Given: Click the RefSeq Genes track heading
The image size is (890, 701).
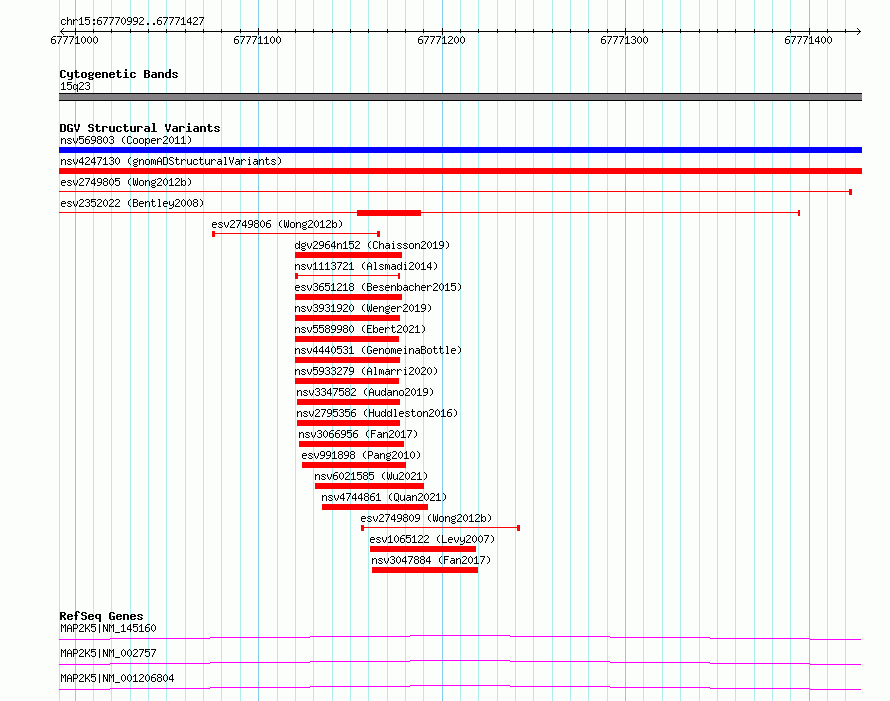Looking at the screenshot, I should pyautogui.click(x=101, y=616).
